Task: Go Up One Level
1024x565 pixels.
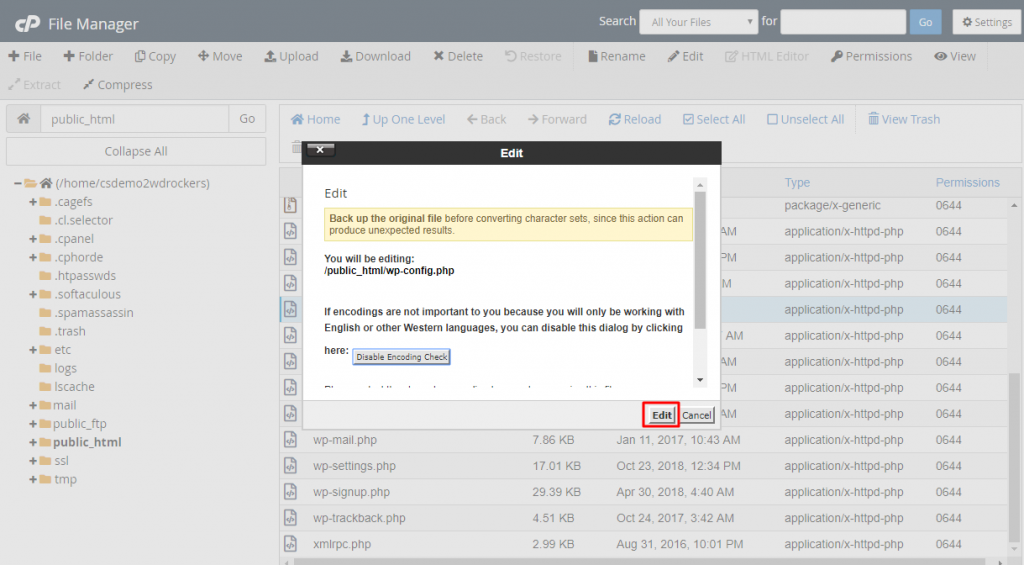Action: point(404,119)
